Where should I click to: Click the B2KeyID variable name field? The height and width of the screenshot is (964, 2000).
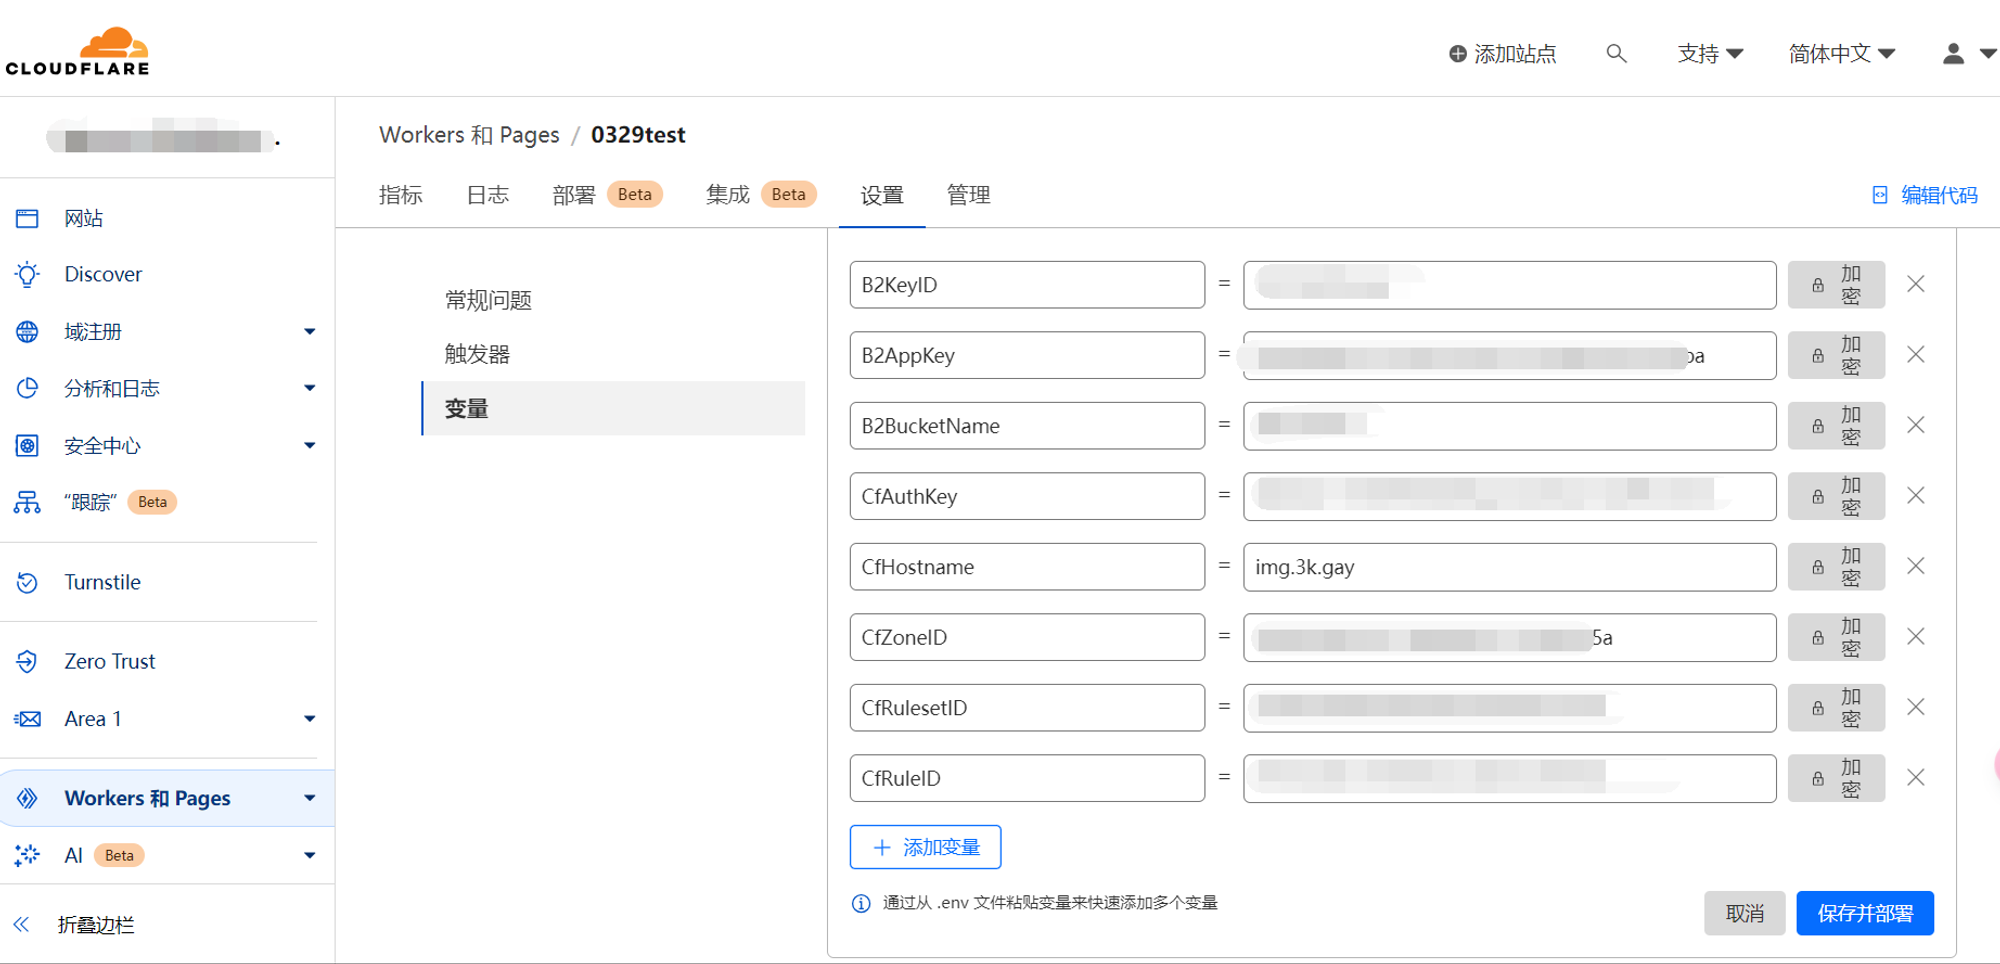[x=1027, y=285]
